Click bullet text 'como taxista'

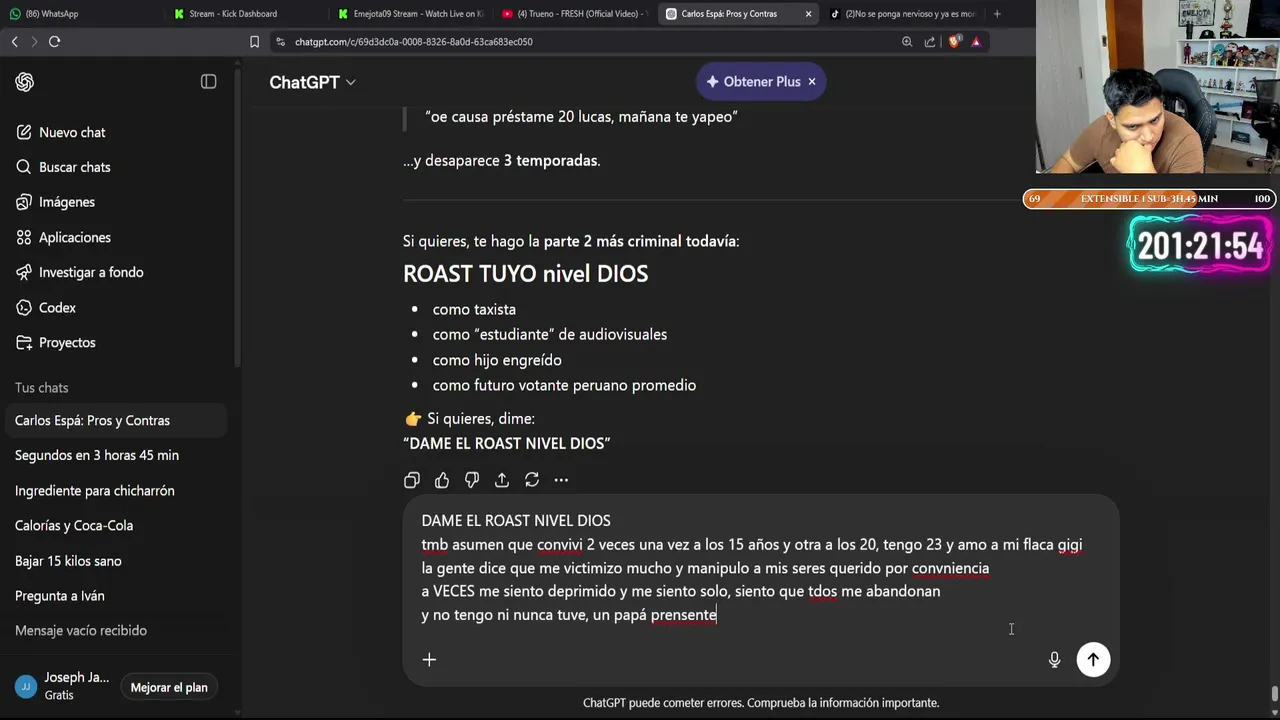tap(474, 310)
